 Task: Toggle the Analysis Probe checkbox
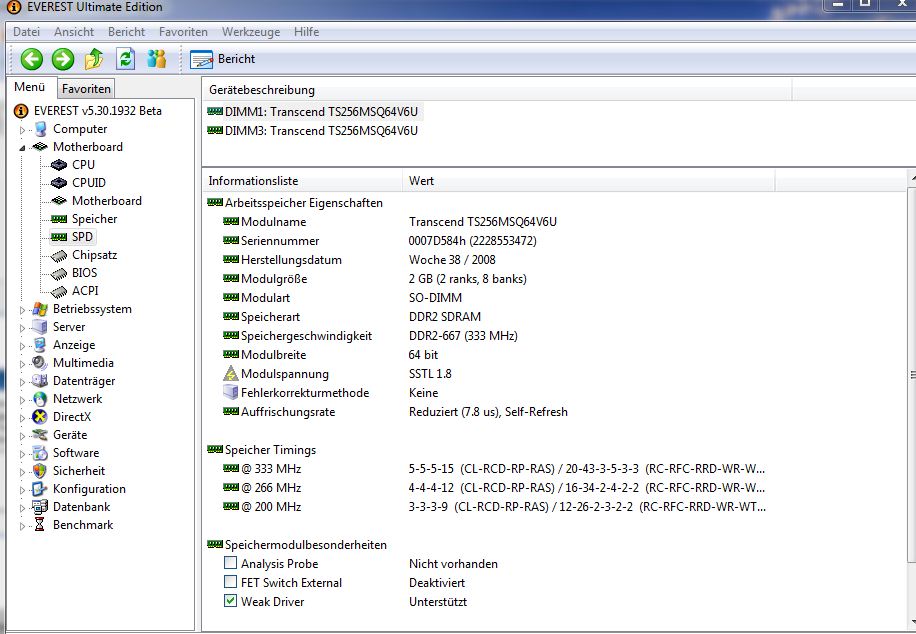coord(231,563)
